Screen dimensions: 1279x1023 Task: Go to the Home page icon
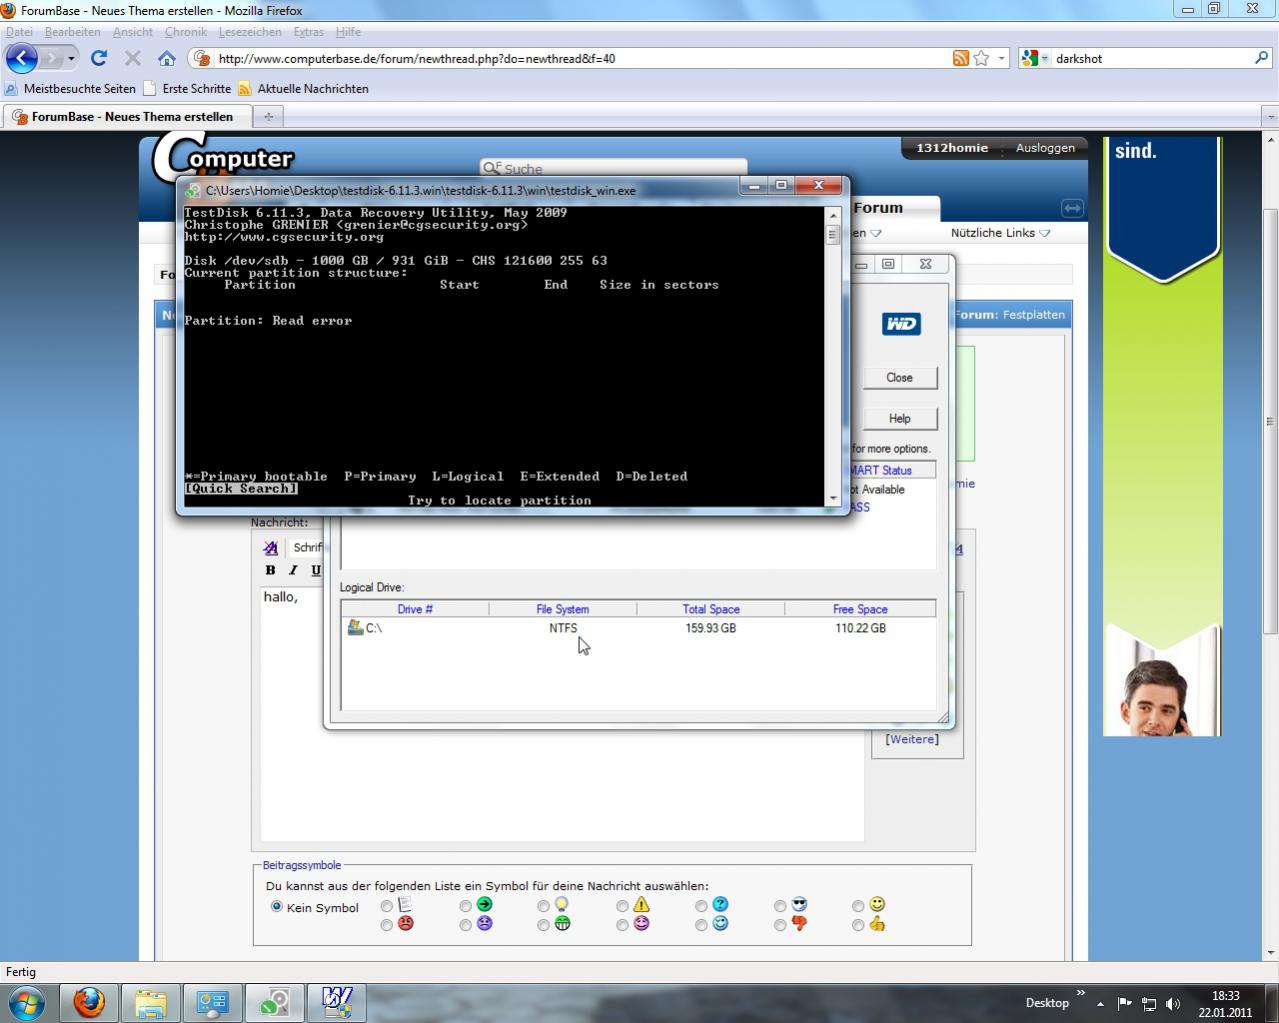[x=166, y=58]
